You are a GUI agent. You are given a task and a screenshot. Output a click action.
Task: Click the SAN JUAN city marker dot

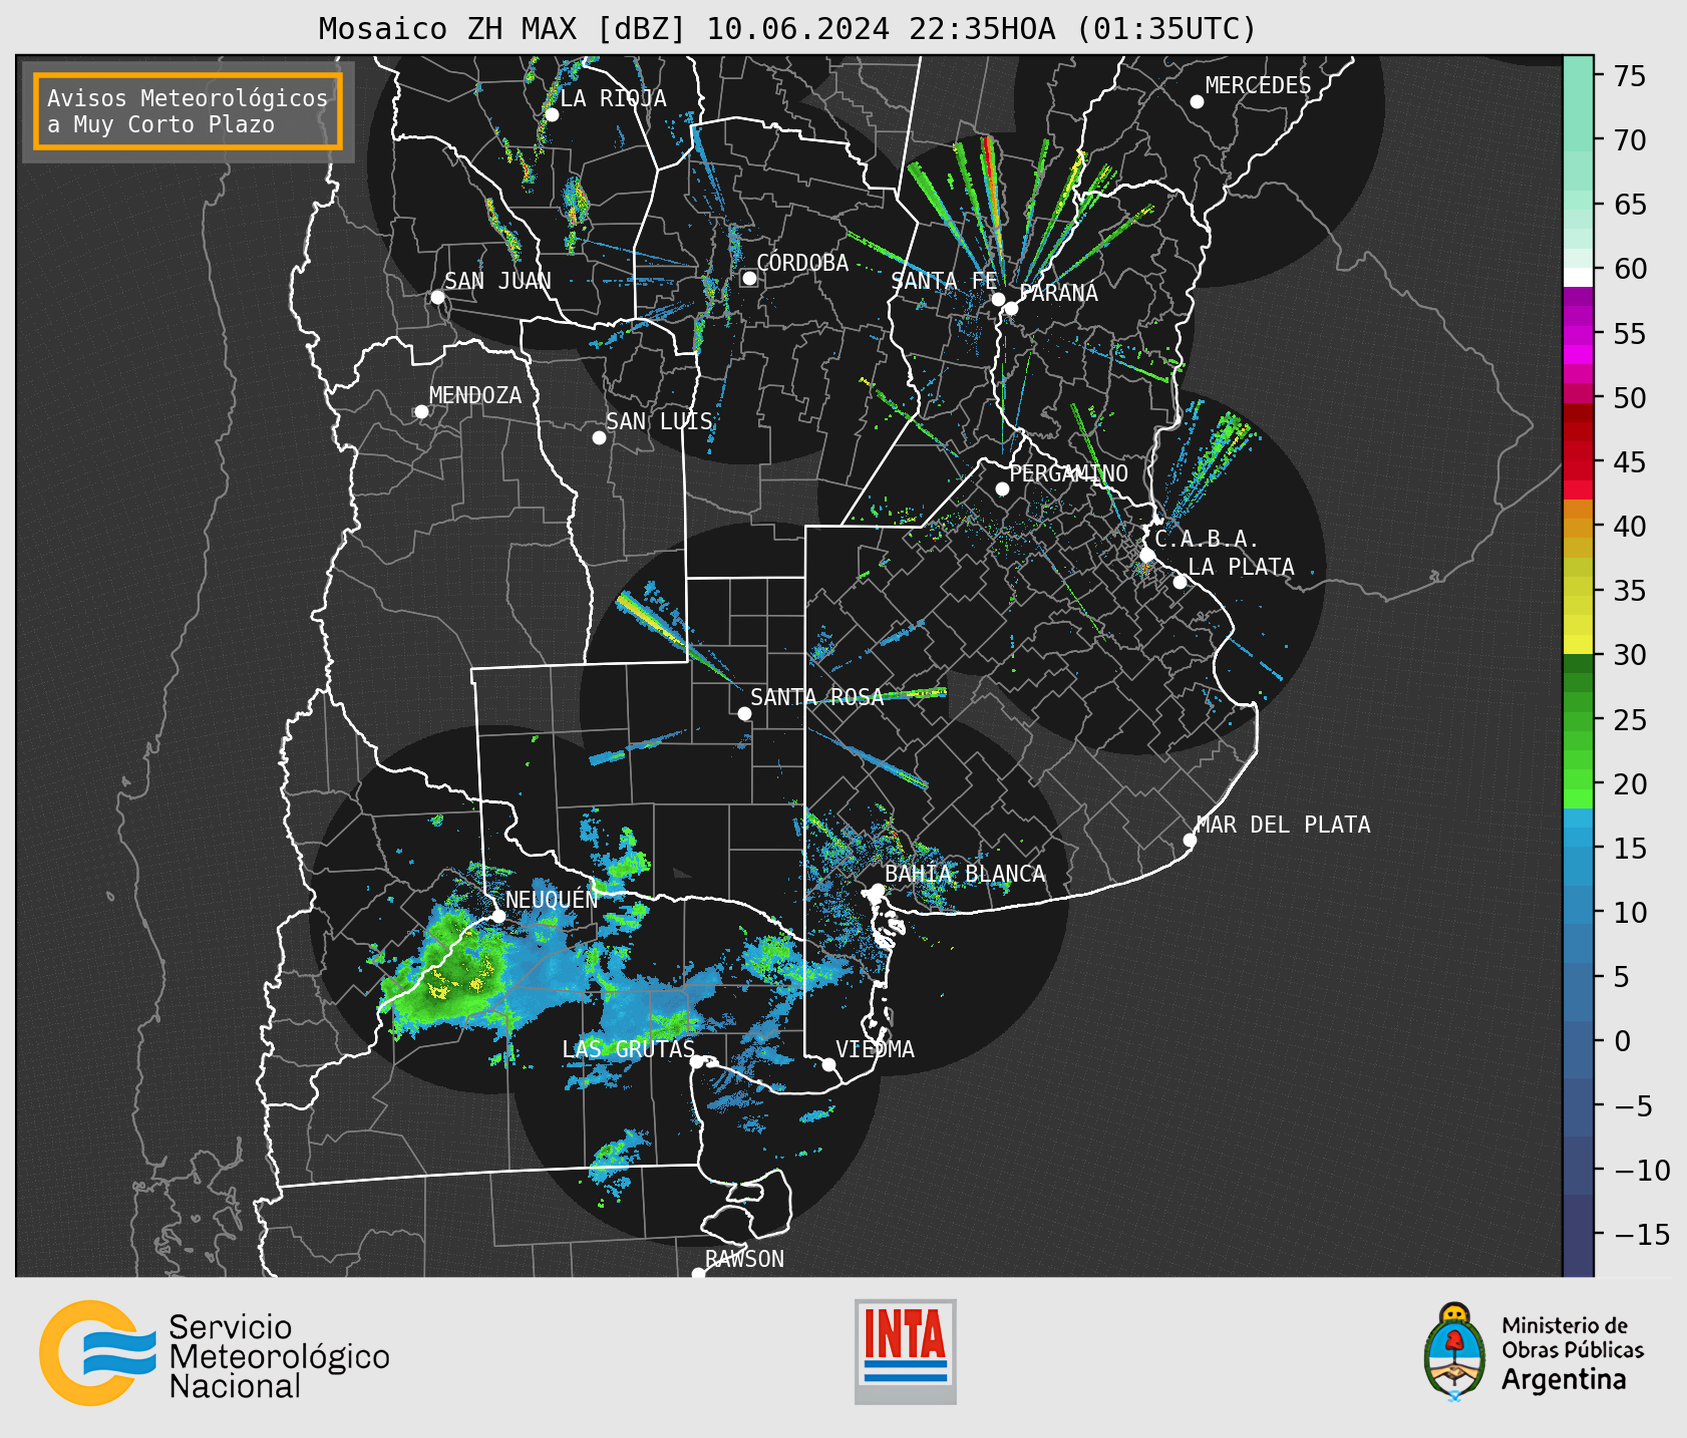437,297
